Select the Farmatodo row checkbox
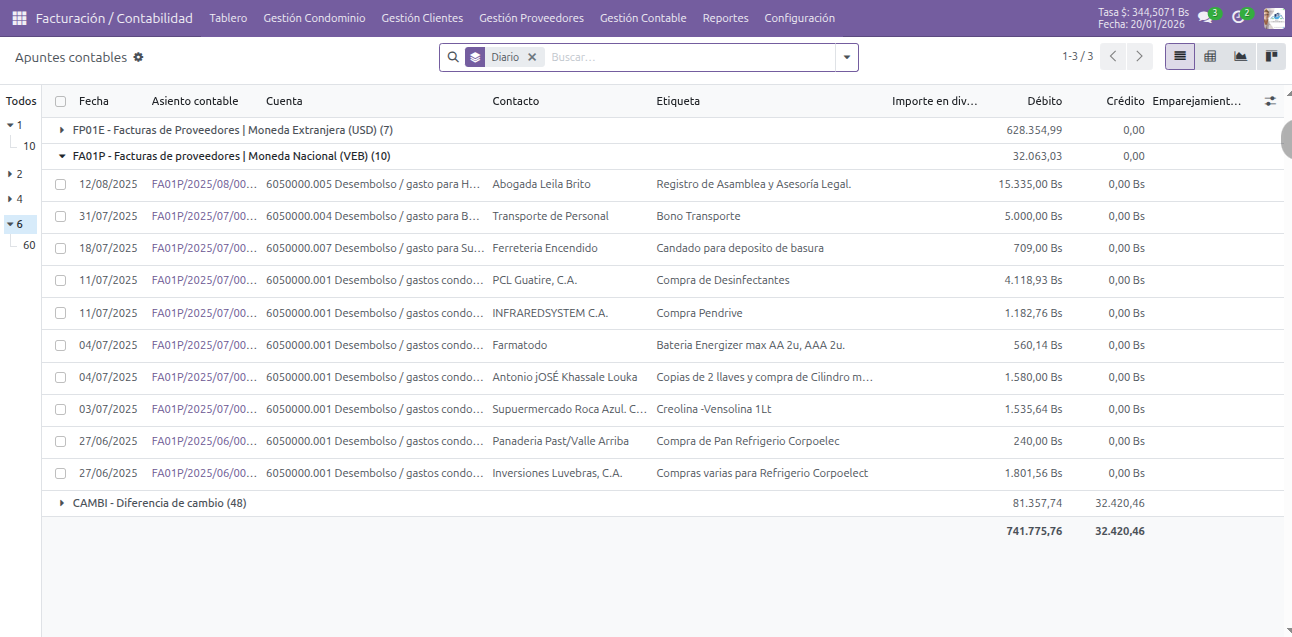This screenshot has height=637, width=1292. (61, 345)
